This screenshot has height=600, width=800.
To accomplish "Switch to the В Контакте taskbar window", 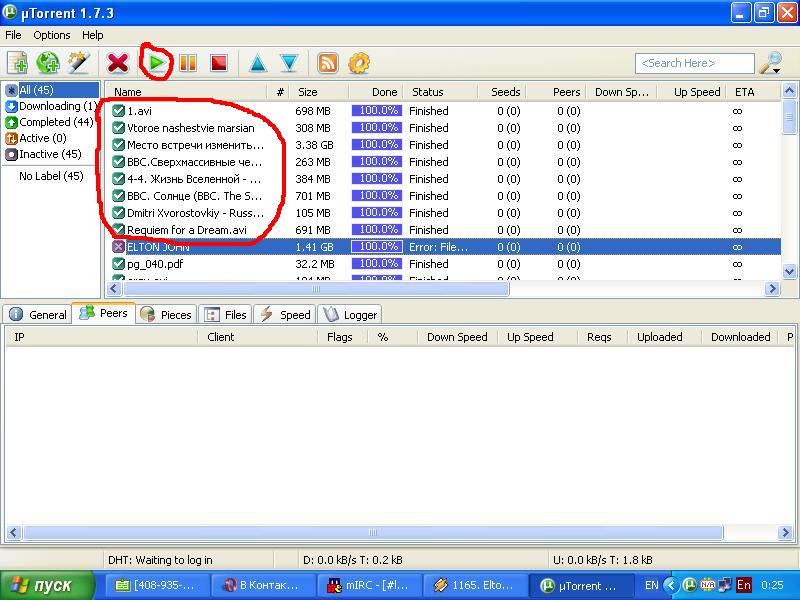I will click(262, 586).
